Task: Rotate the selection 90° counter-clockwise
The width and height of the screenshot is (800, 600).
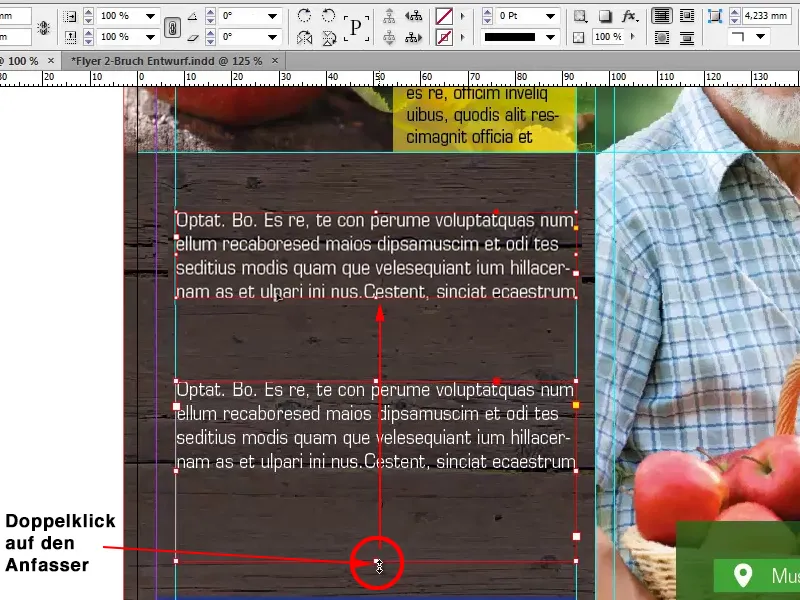Action: tap(329, 16)
